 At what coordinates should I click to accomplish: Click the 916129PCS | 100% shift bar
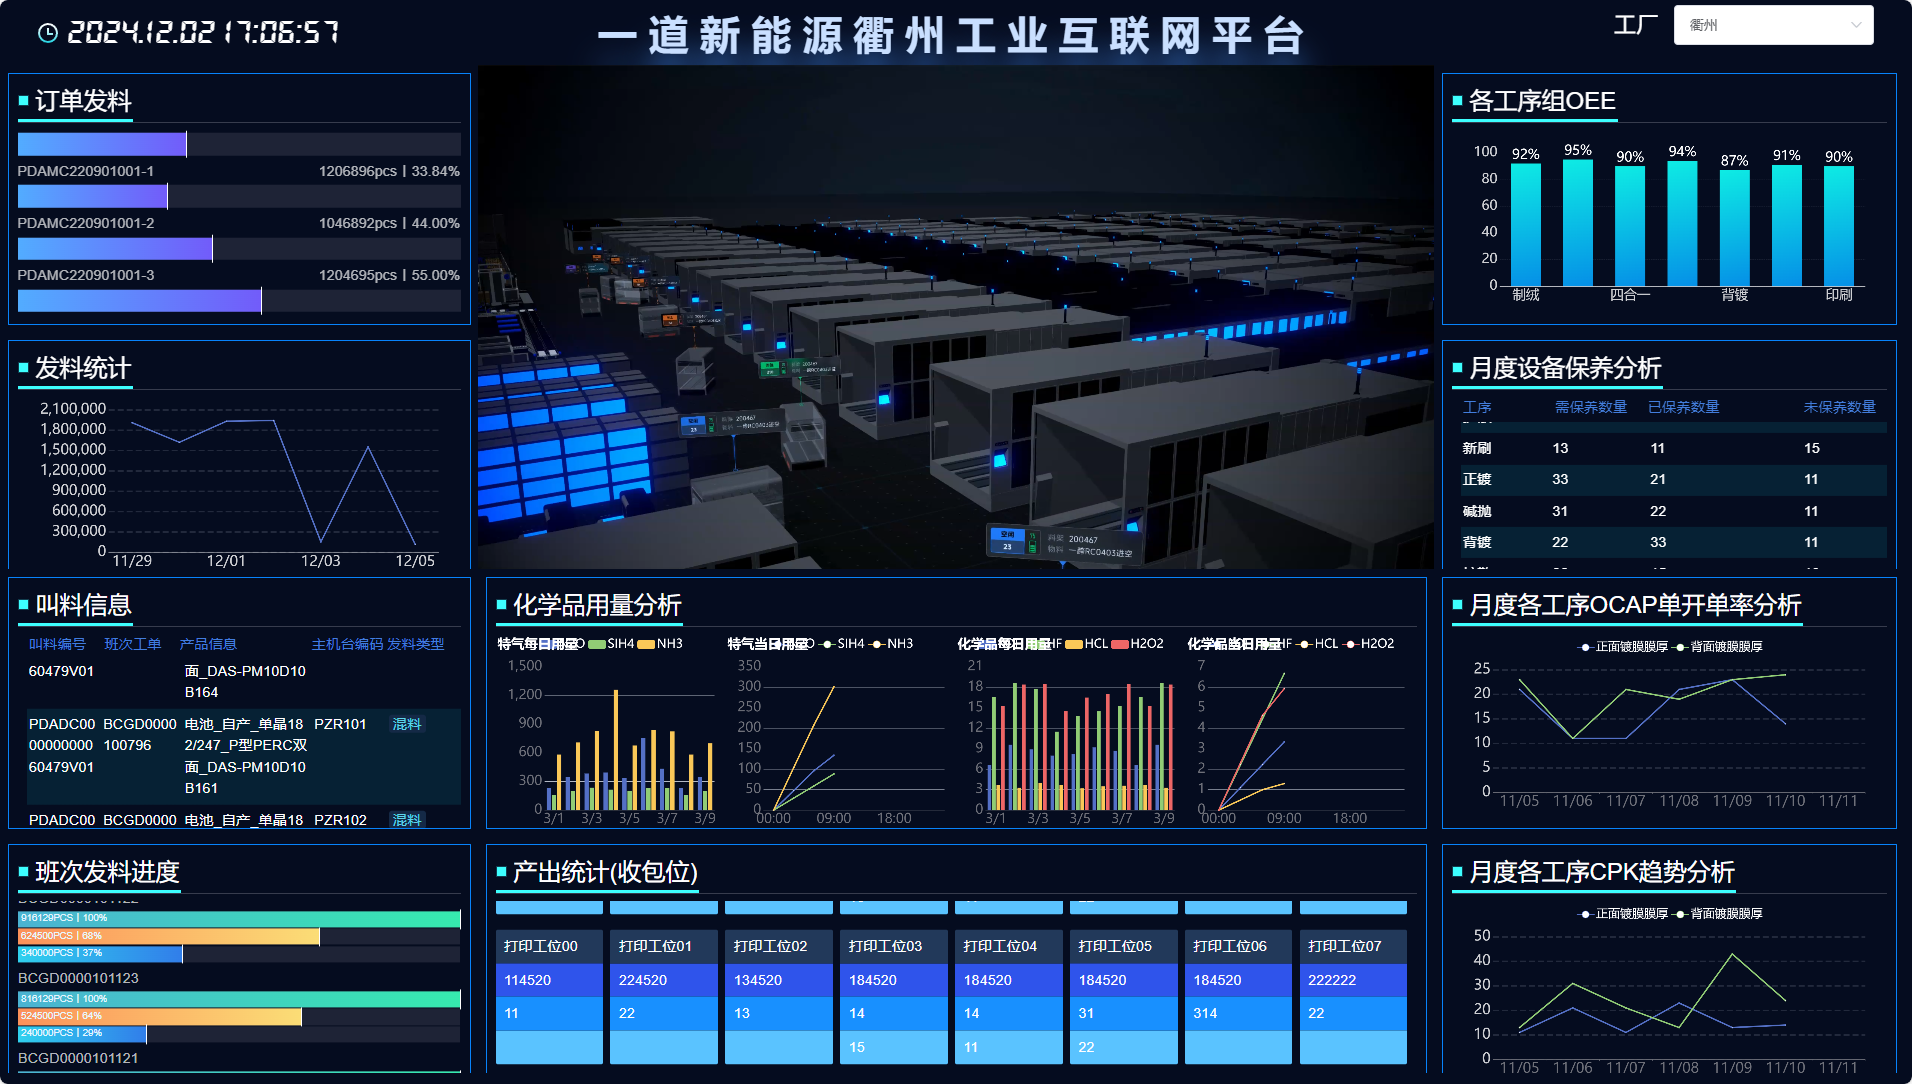[x=239, y=918]
